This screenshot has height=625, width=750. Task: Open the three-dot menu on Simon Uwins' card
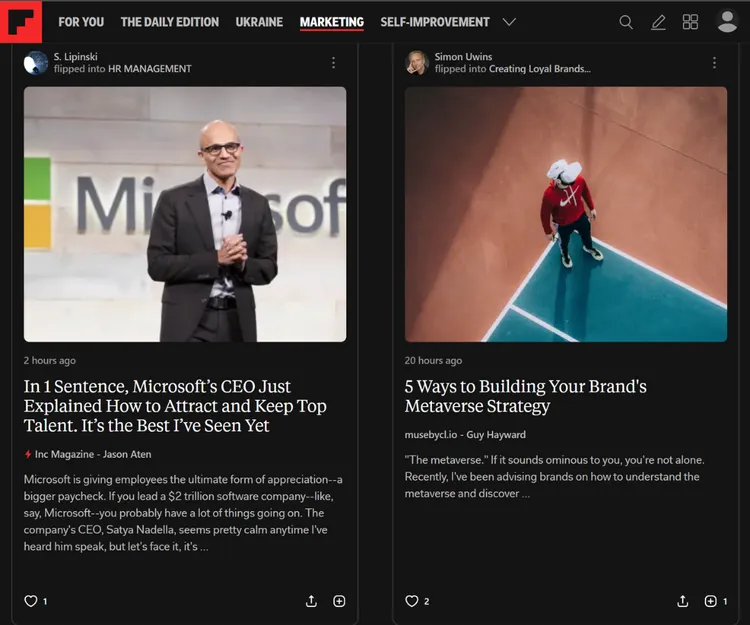[x=714, y=63]
